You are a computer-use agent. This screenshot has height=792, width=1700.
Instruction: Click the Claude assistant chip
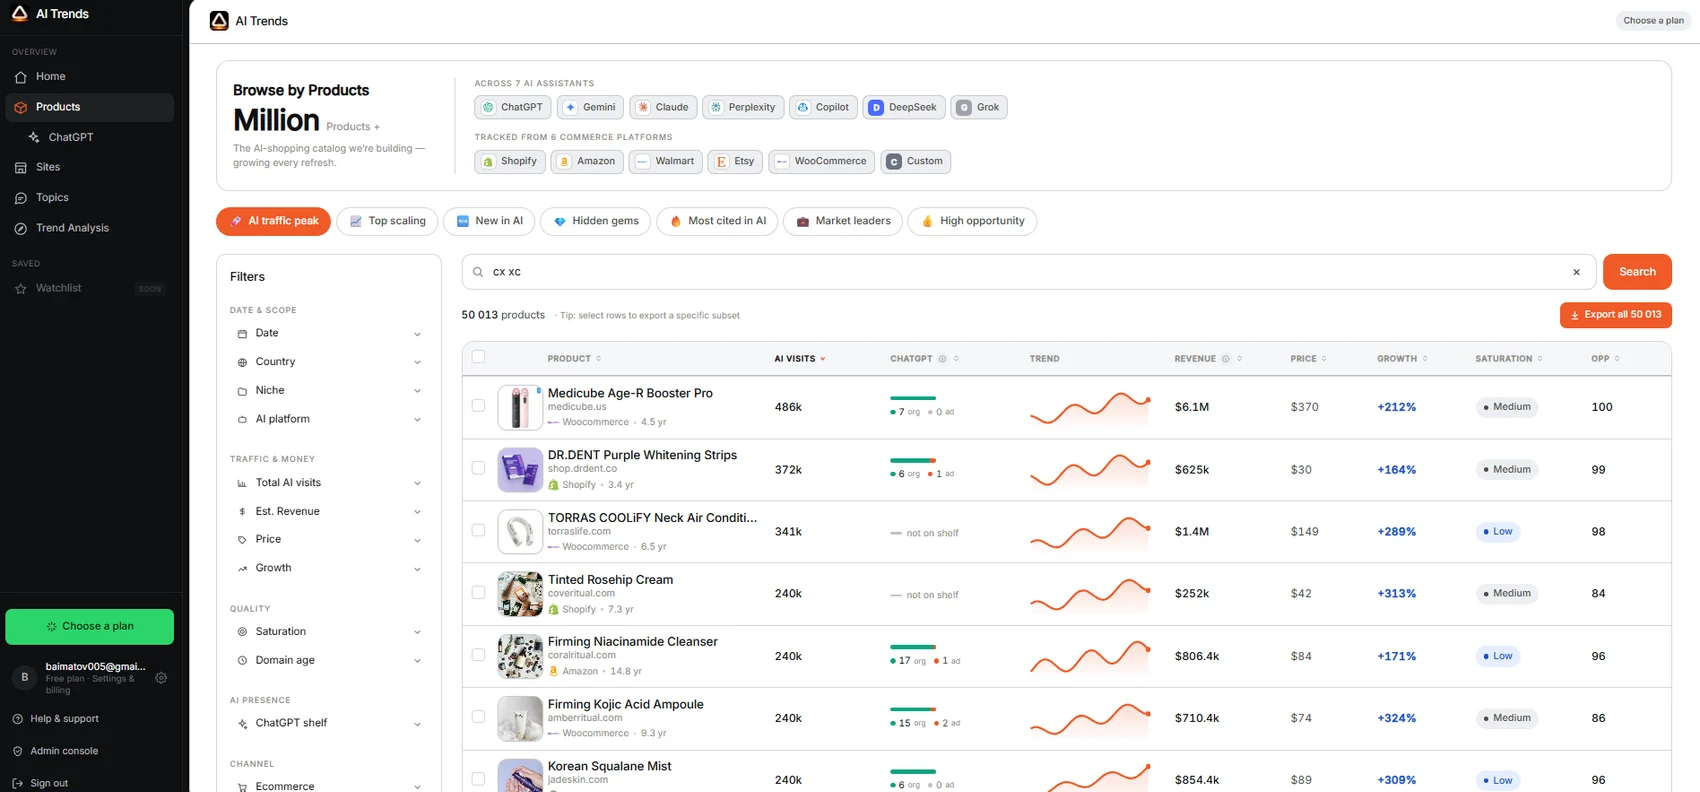click(663, 107)
